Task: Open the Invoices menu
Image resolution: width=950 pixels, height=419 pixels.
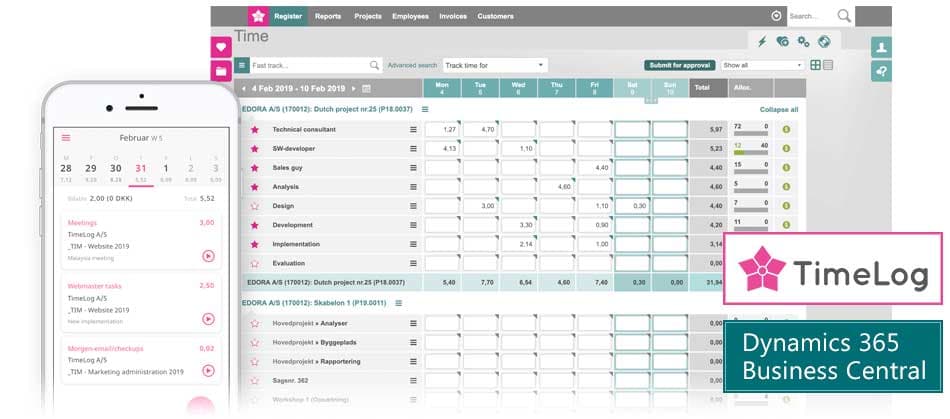Action: (x=453, y=16)
